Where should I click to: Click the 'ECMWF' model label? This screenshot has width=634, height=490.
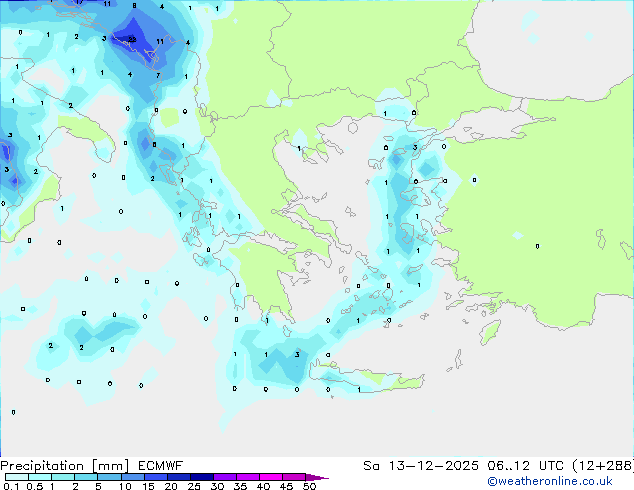(x=161, y=466)
